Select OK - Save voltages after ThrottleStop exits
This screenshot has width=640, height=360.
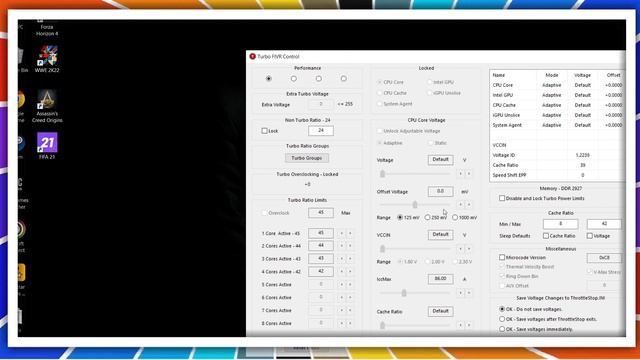pos(502,319)
